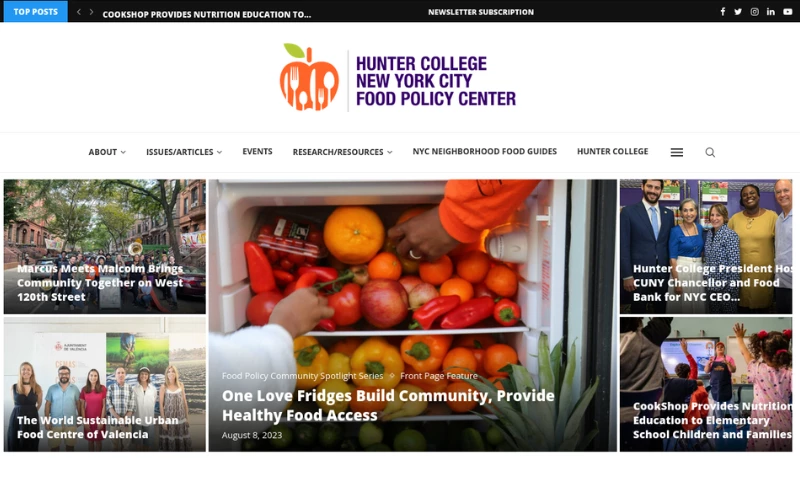Click the Newsletter Subscription link

[481, 12]
